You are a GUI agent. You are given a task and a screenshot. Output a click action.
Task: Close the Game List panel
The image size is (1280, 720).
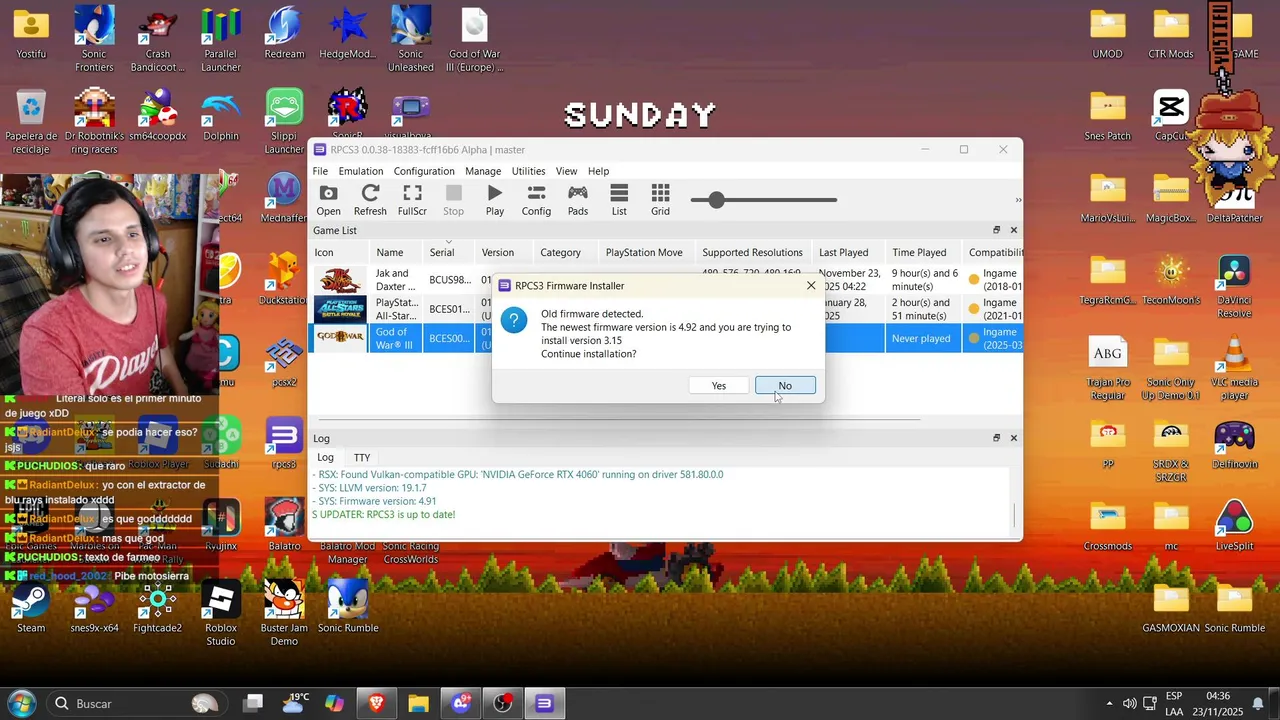pos(1013,230)
